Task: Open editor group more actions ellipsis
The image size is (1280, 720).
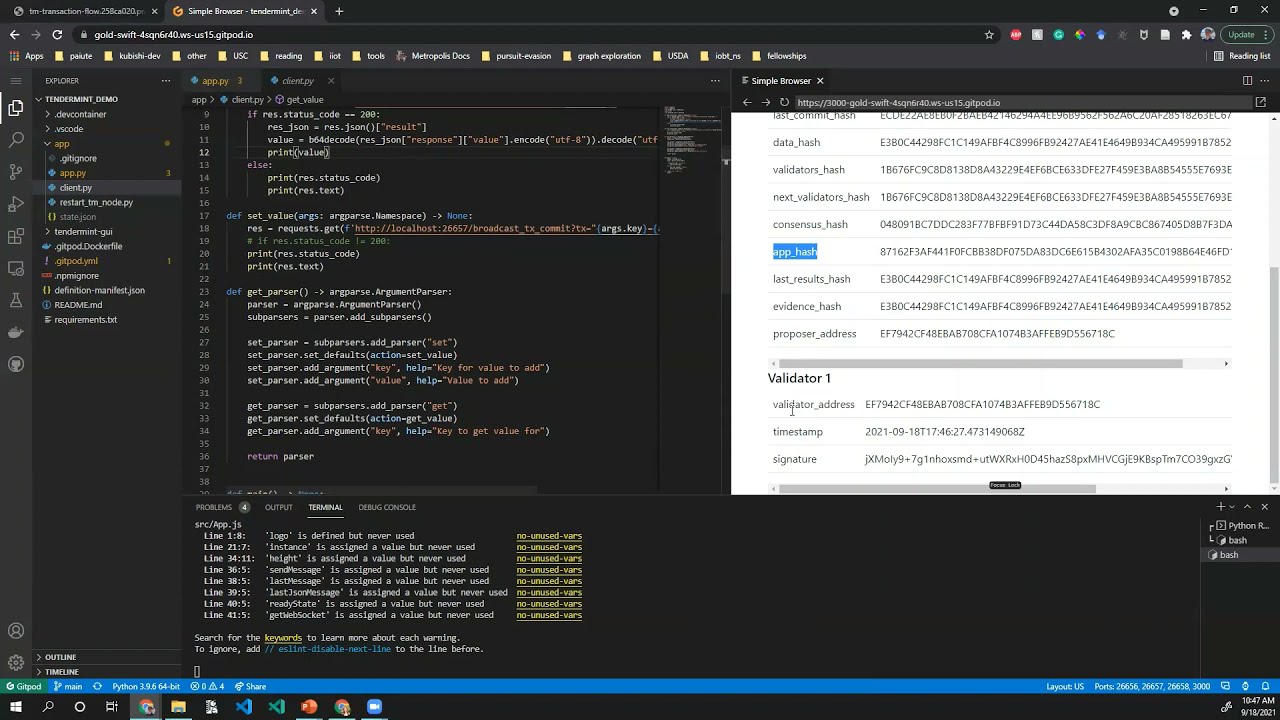Action: pyautogui.click(x=715, y=81)
